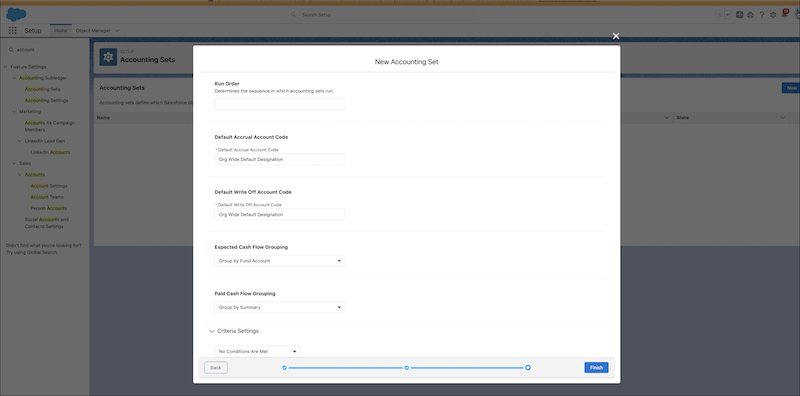This screenshot has height=396, width=800.
Task: Open the App Launcher grid icon
Action: coord(13,31)
